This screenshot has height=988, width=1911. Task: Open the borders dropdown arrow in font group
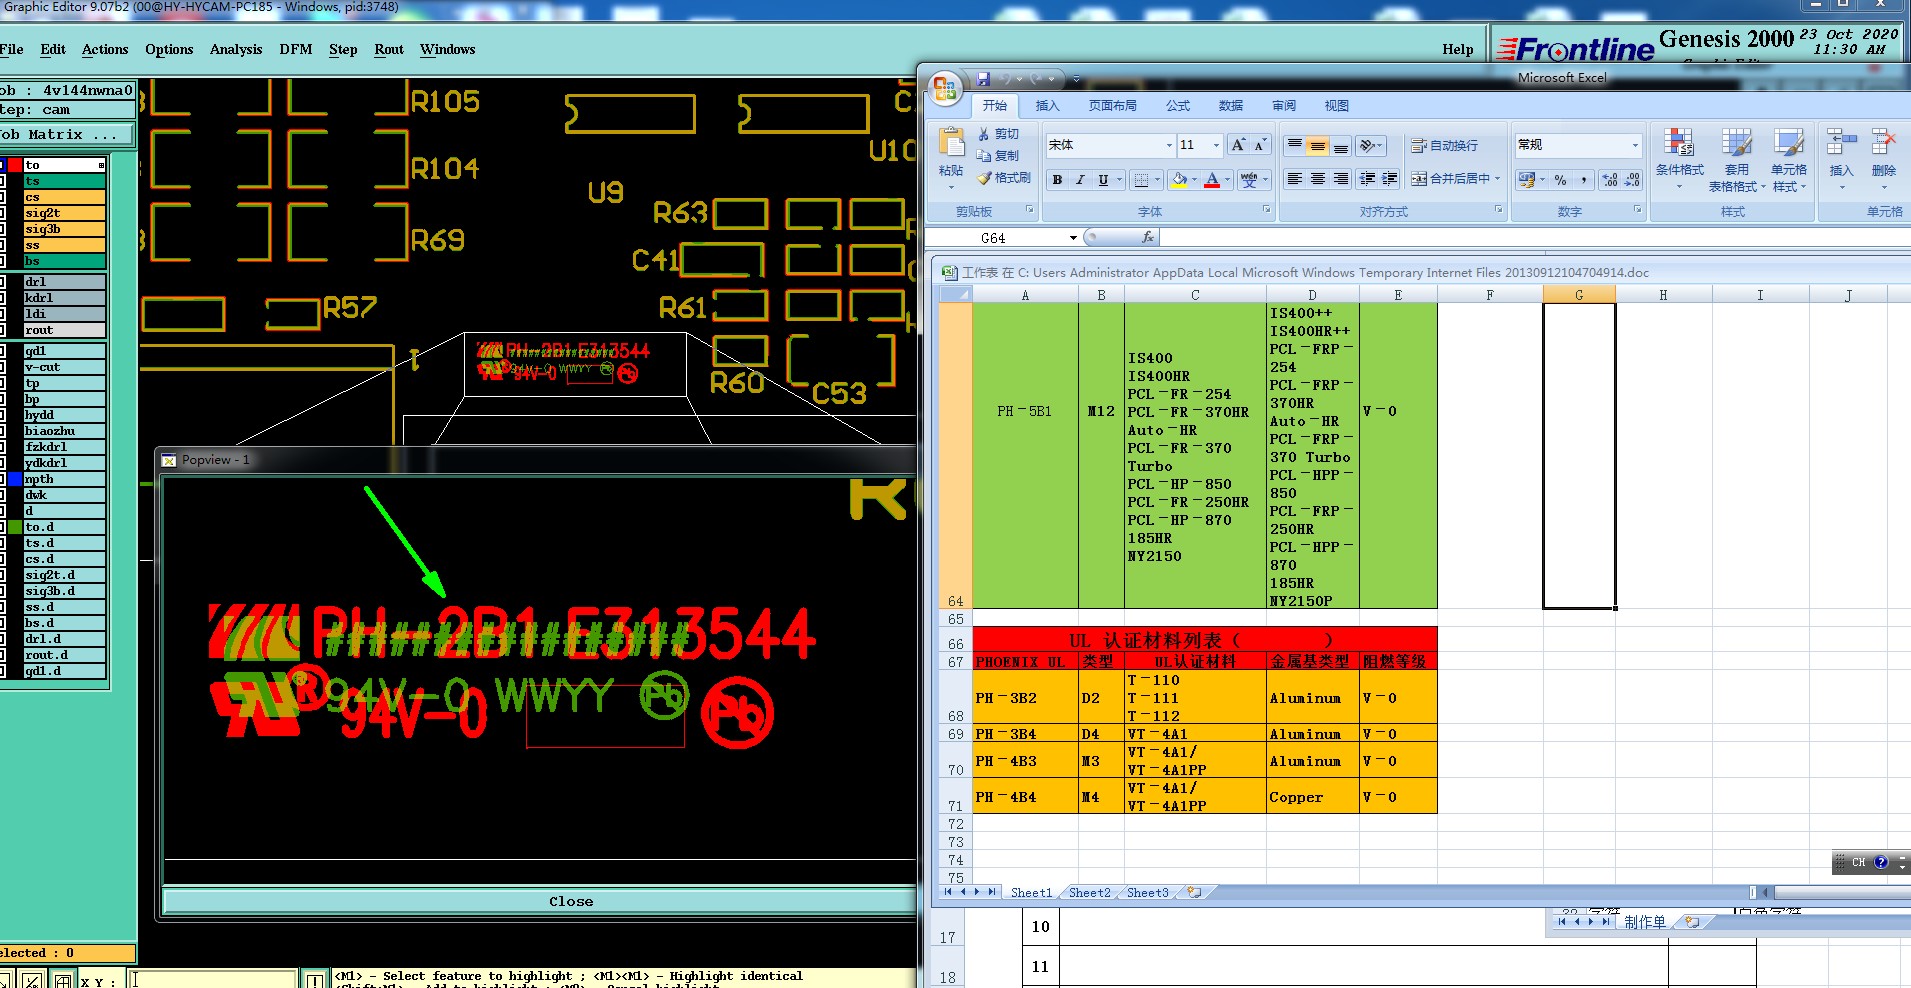click(1157, 180)
